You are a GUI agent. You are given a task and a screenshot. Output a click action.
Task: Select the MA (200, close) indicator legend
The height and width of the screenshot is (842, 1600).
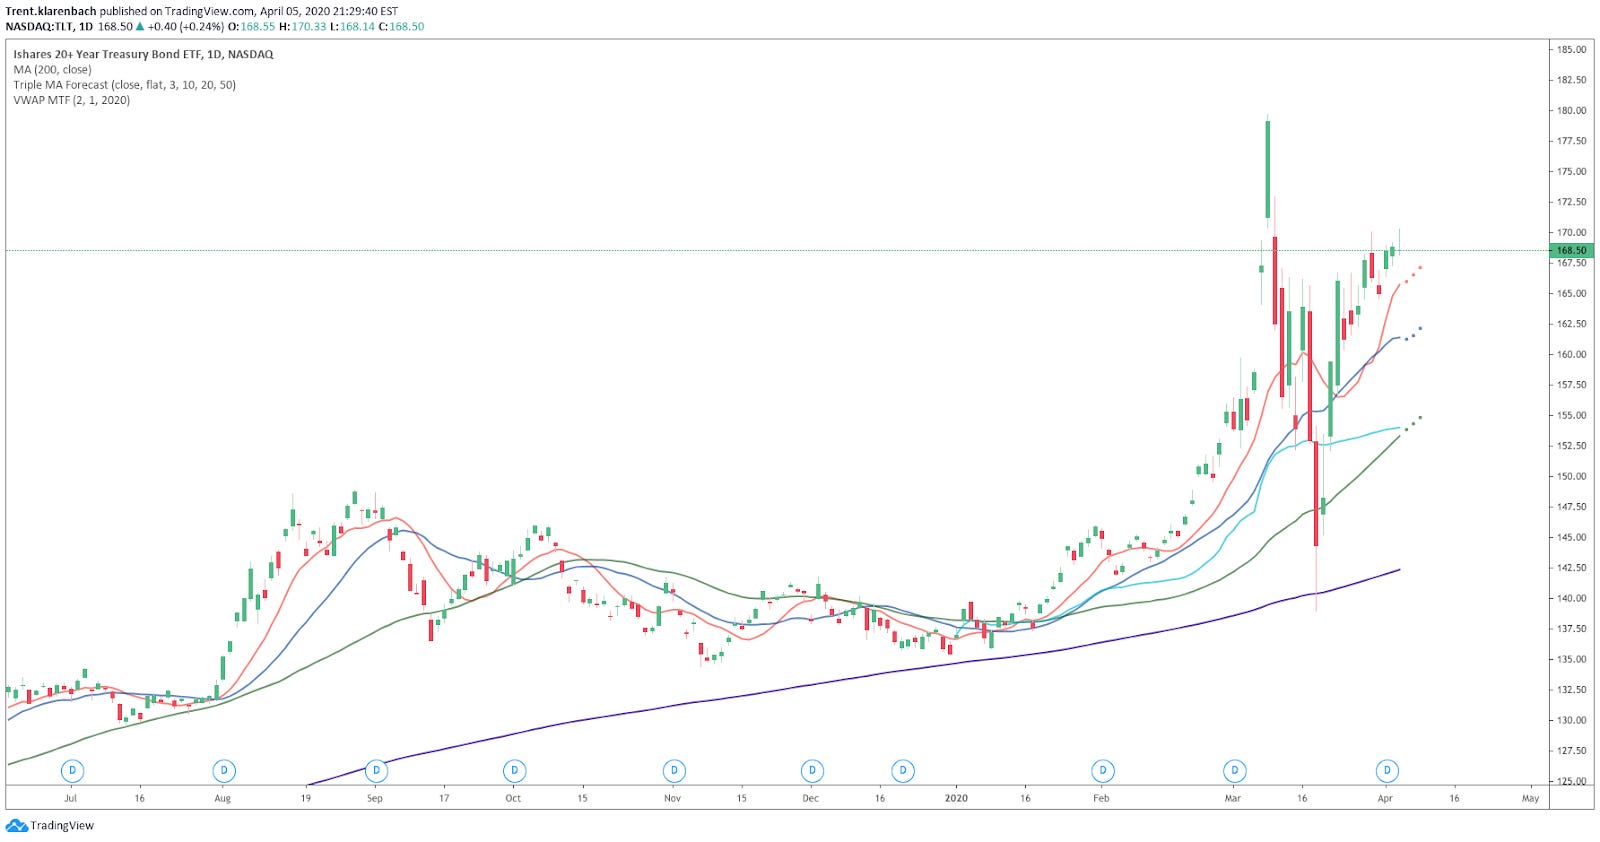[52, 70]
